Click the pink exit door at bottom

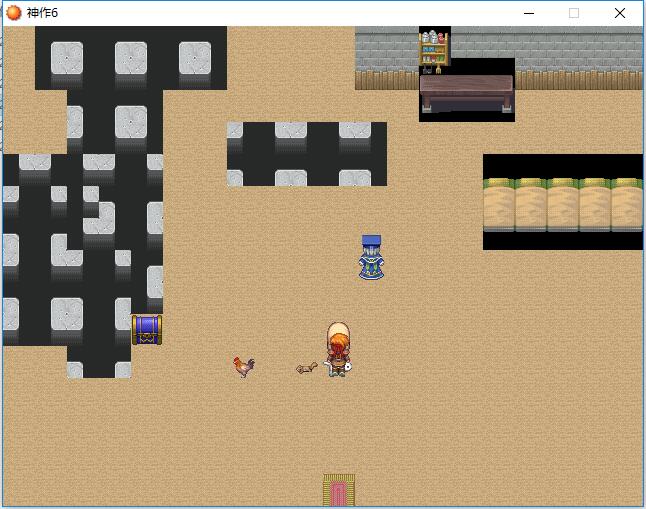(x=339, y=490)
